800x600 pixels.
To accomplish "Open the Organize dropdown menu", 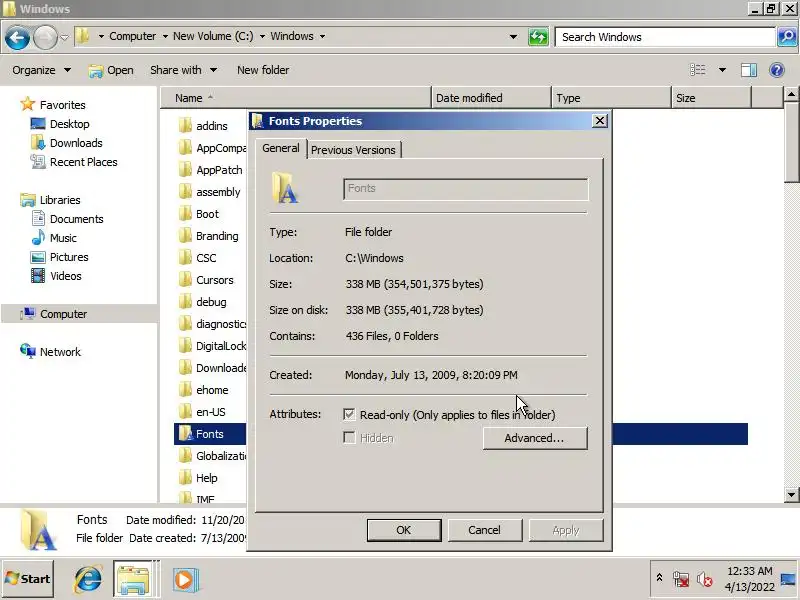I will click(x=41, y=70).
